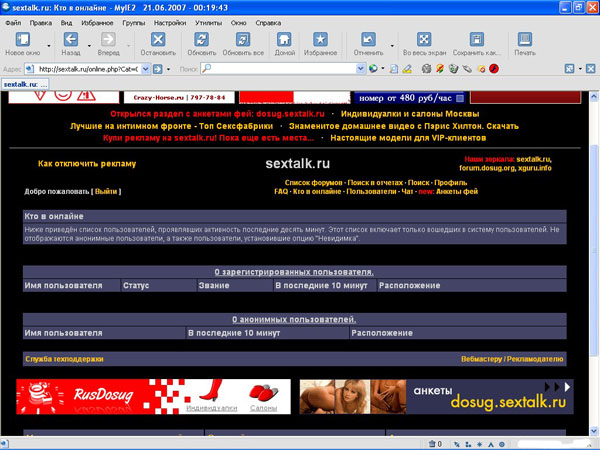Click the Выйти logout link

click(x=107, y=191)
